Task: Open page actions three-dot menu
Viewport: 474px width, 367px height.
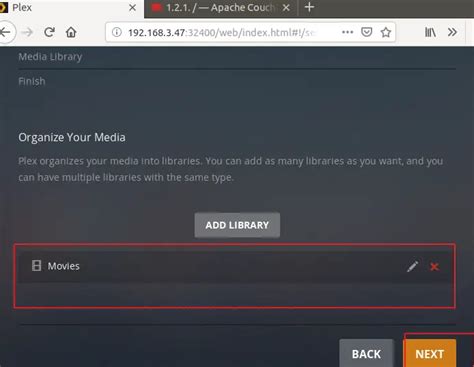Action: coord(347,32)
